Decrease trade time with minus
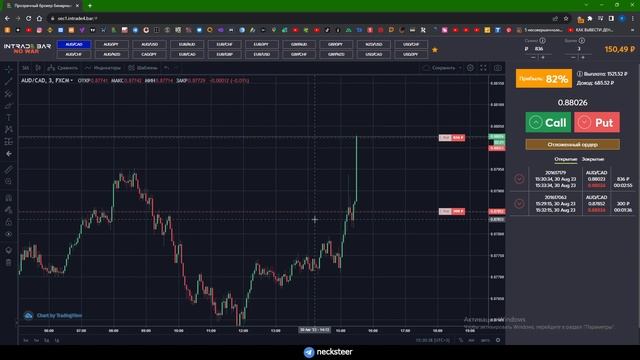Image resolution: width=640 pixels, height=360 pixels. pos(573,58)
